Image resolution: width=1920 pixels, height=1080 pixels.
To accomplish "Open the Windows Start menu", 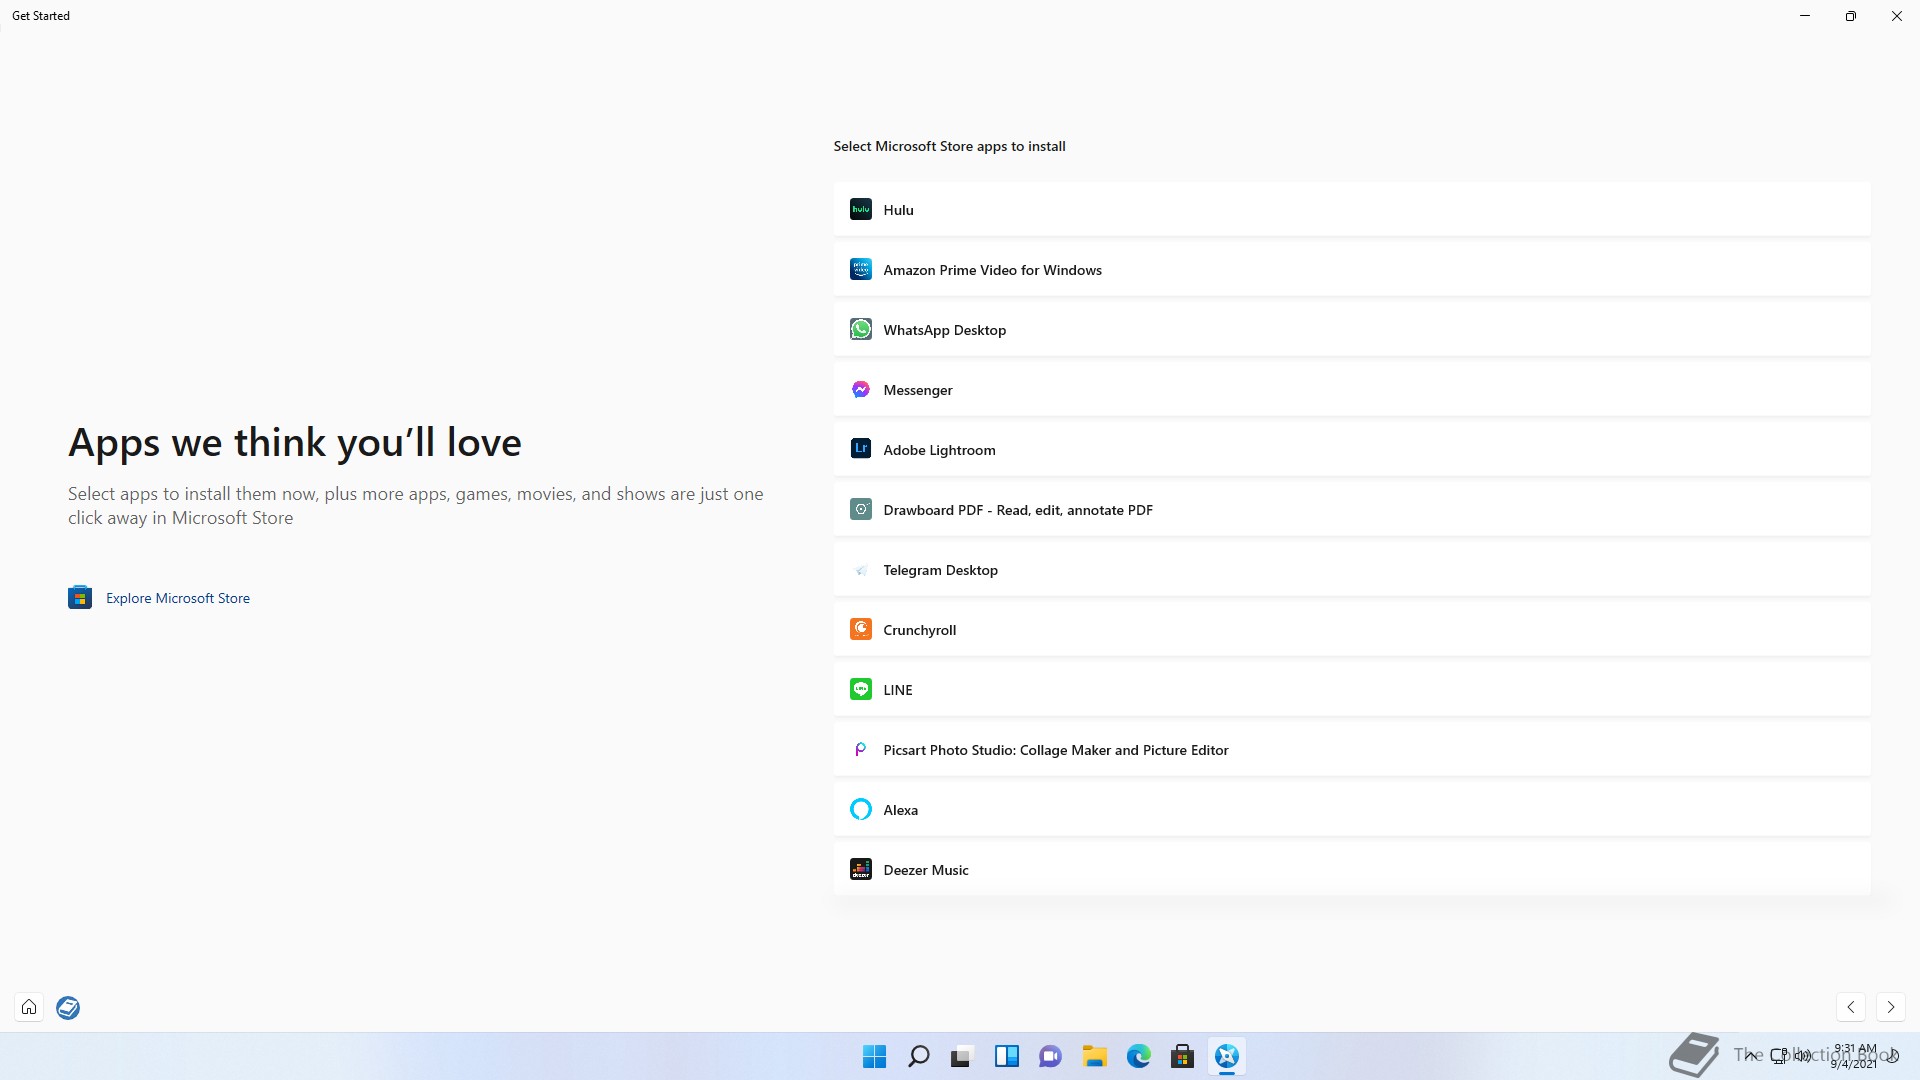I will coord(874,1056).
